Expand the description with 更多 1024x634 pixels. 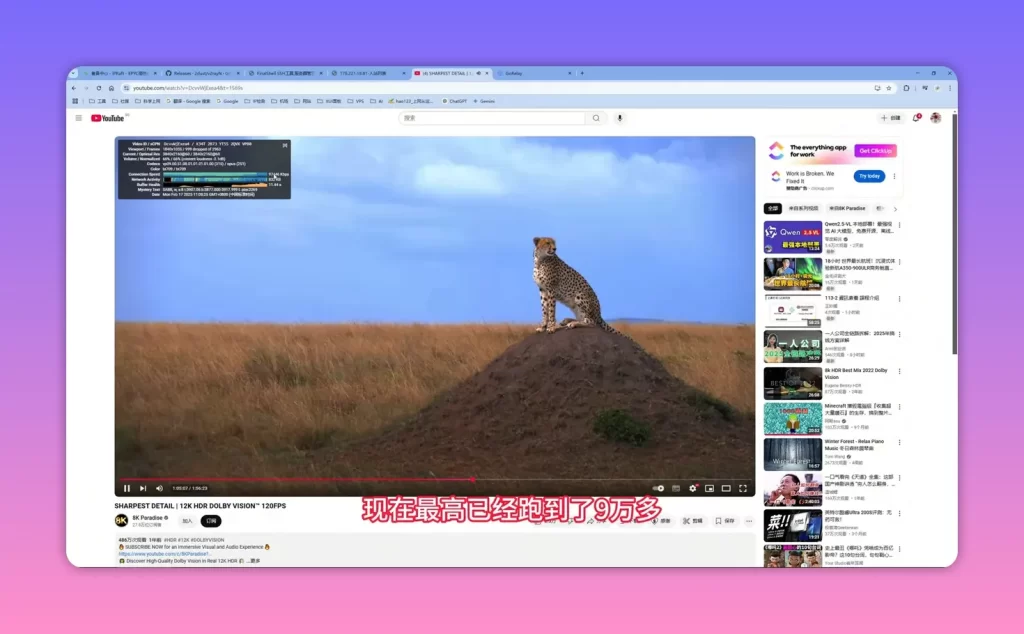click(253, 561)
